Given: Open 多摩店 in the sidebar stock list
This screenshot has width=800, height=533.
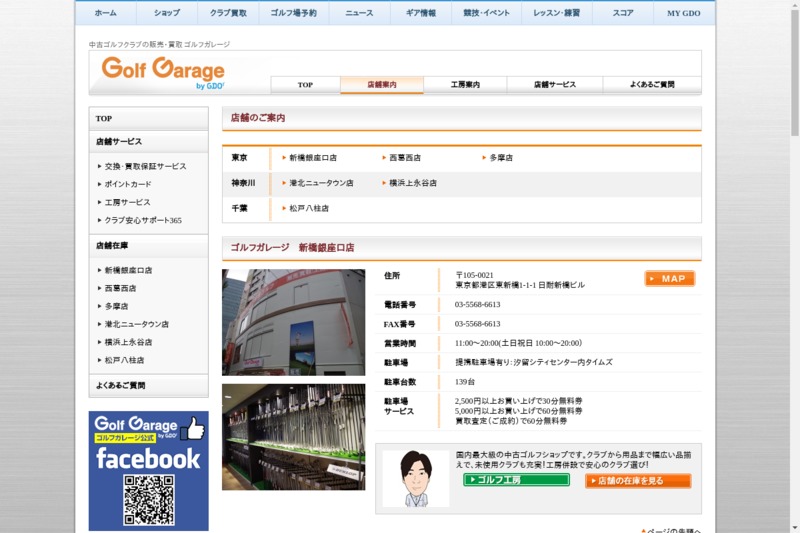Looking at the screenshot, I should (116, 306).
